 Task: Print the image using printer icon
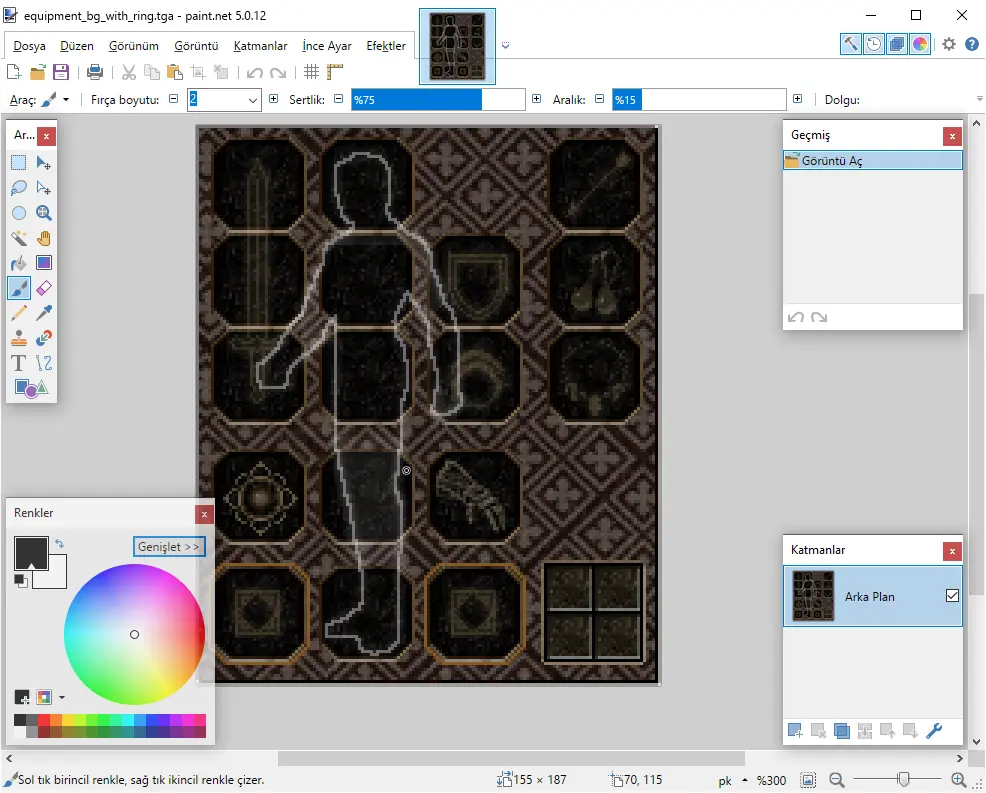95,72
